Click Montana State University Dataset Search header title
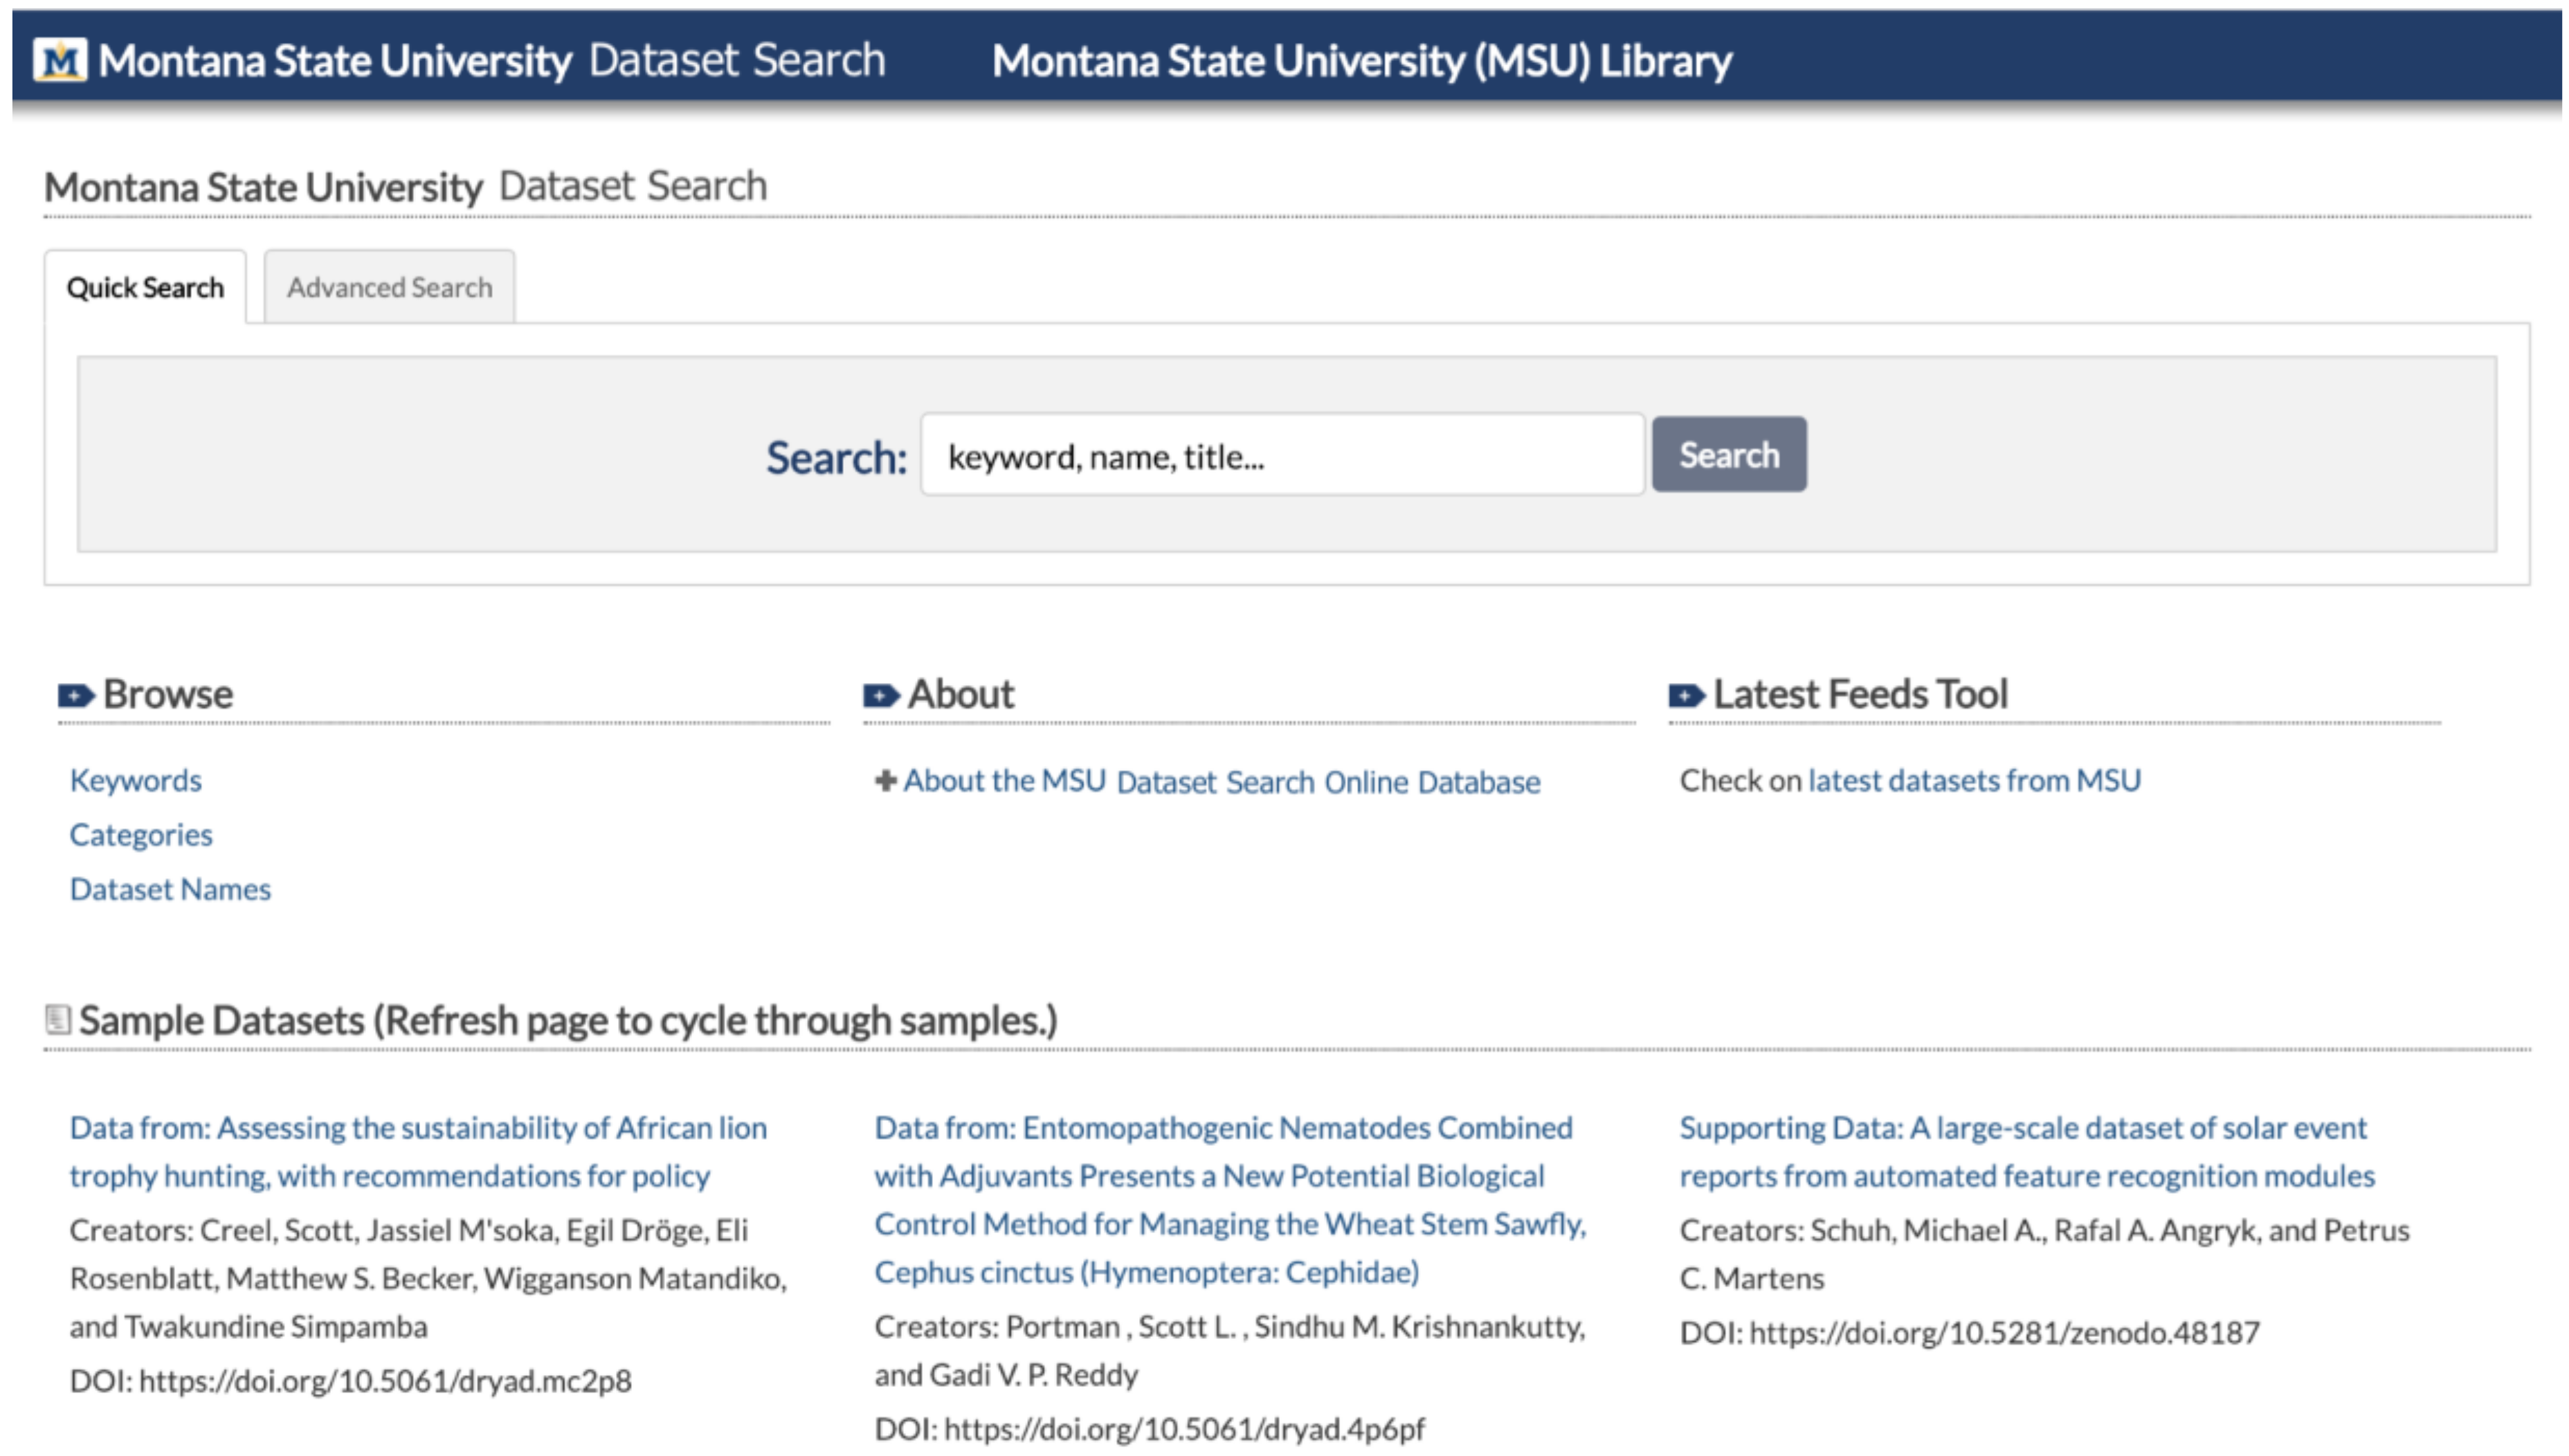Image resolution: width=2569 pixels, height=1456 pixels. (491, 61)
